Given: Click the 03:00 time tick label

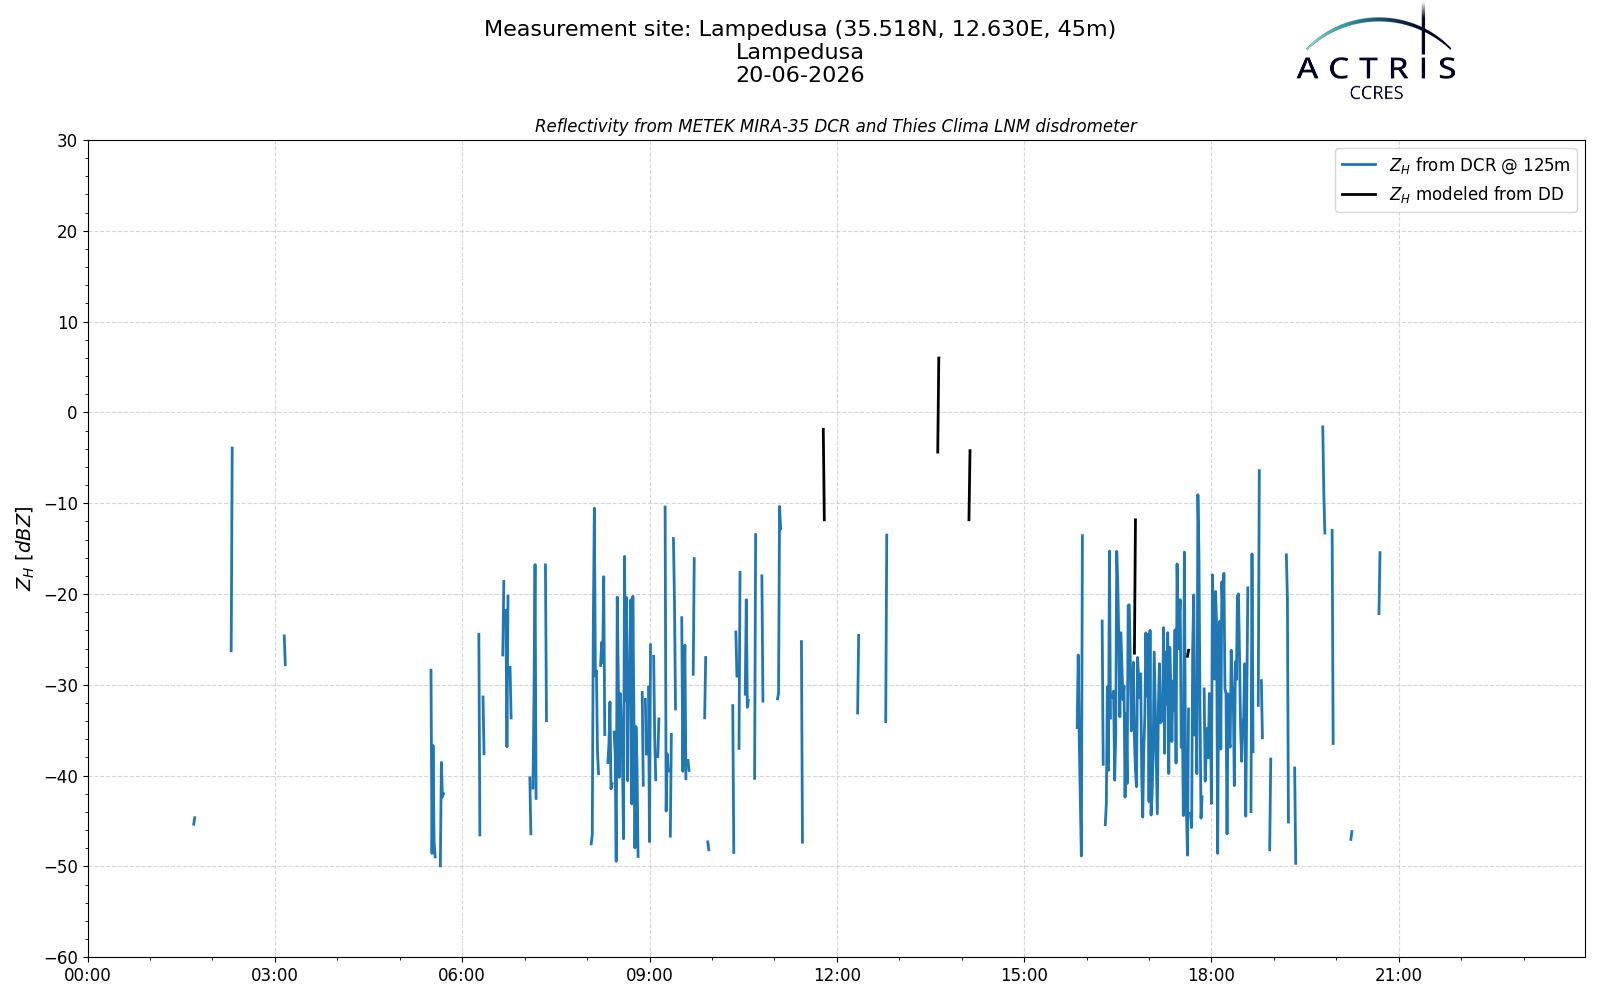Looking at the screenshot, I should (275, 975).
